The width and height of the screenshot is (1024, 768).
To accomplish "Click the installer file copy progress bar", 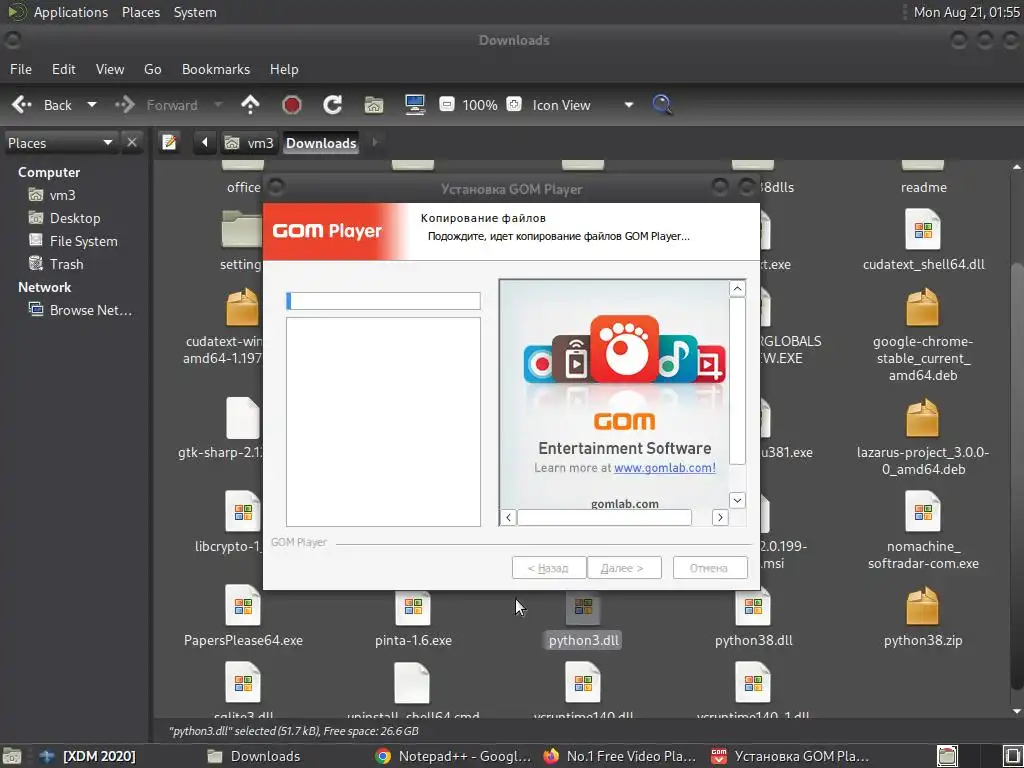I will (x=383, y=301).
